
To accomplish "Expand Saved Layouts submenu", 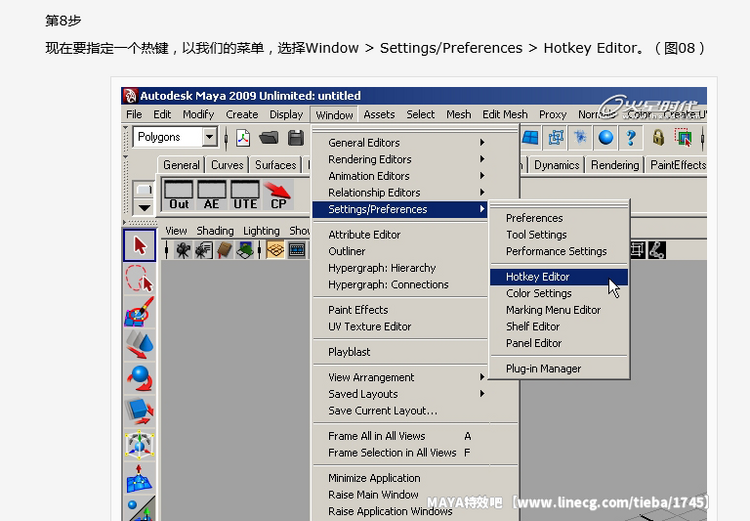I will pyautogui.click(x=405, y=394).
